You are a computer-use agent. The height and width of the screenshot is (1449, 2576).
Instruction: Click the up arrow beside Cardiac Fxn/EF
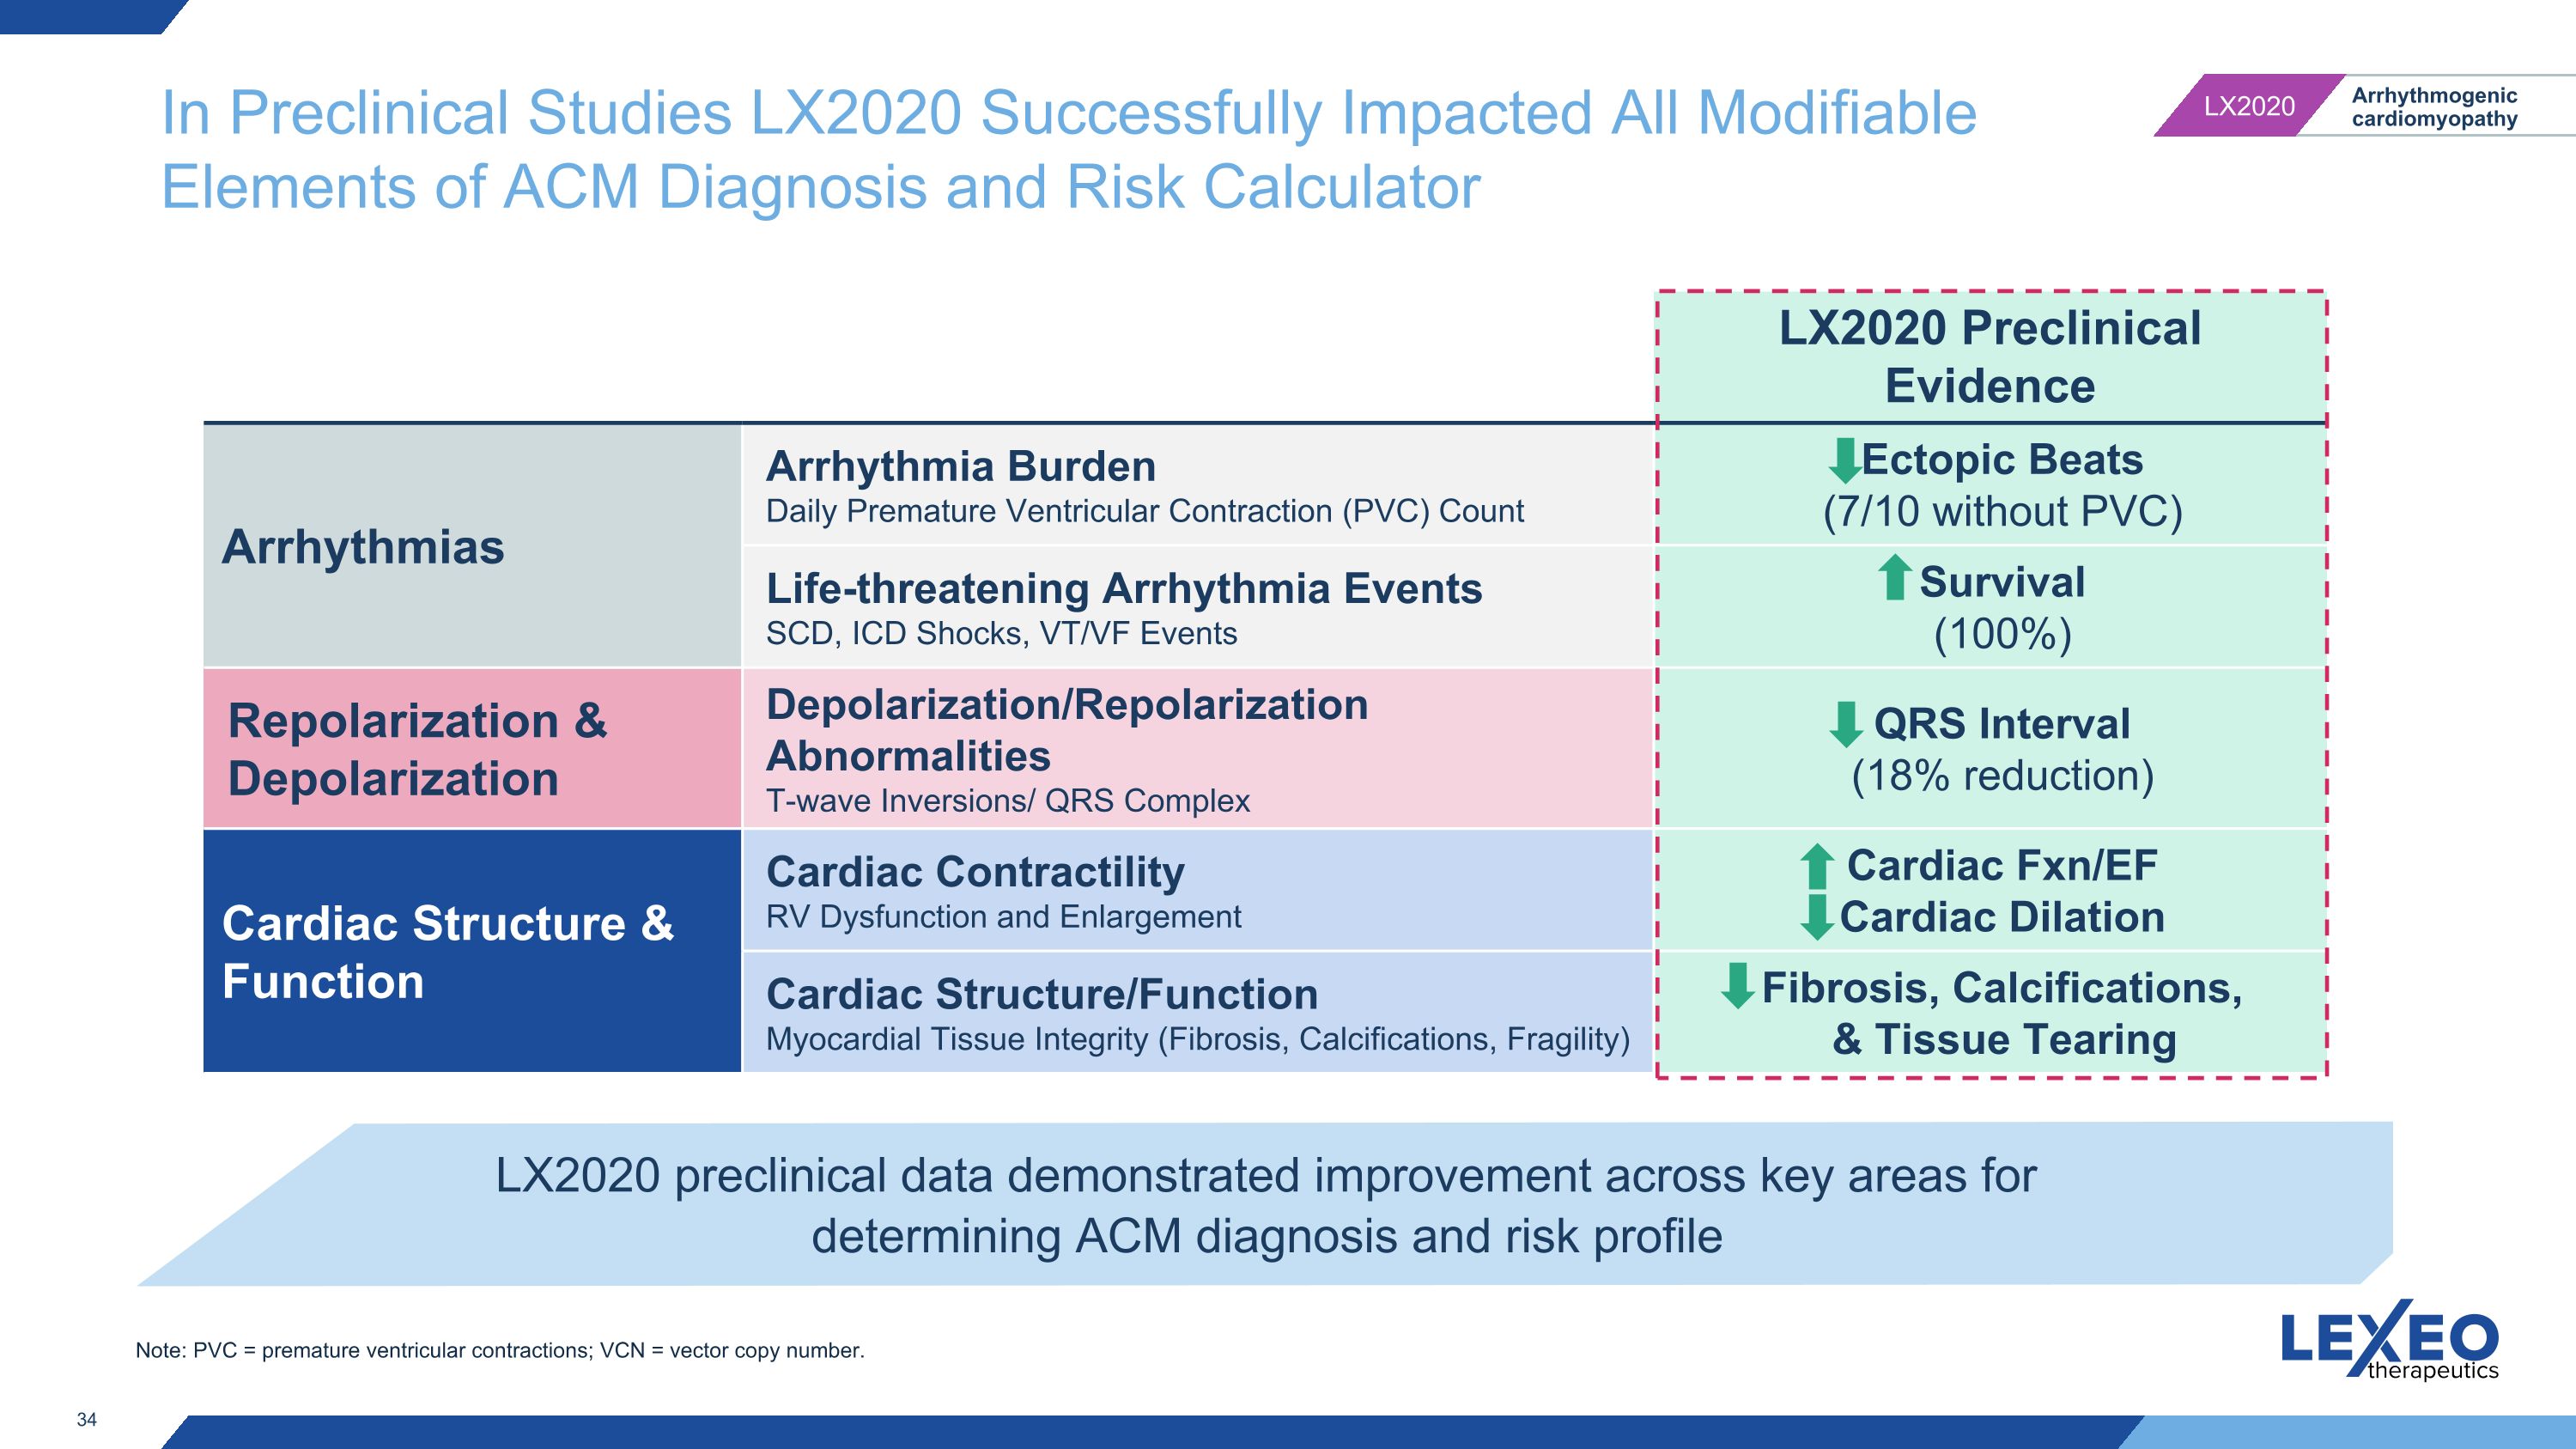coord(1817,867)
